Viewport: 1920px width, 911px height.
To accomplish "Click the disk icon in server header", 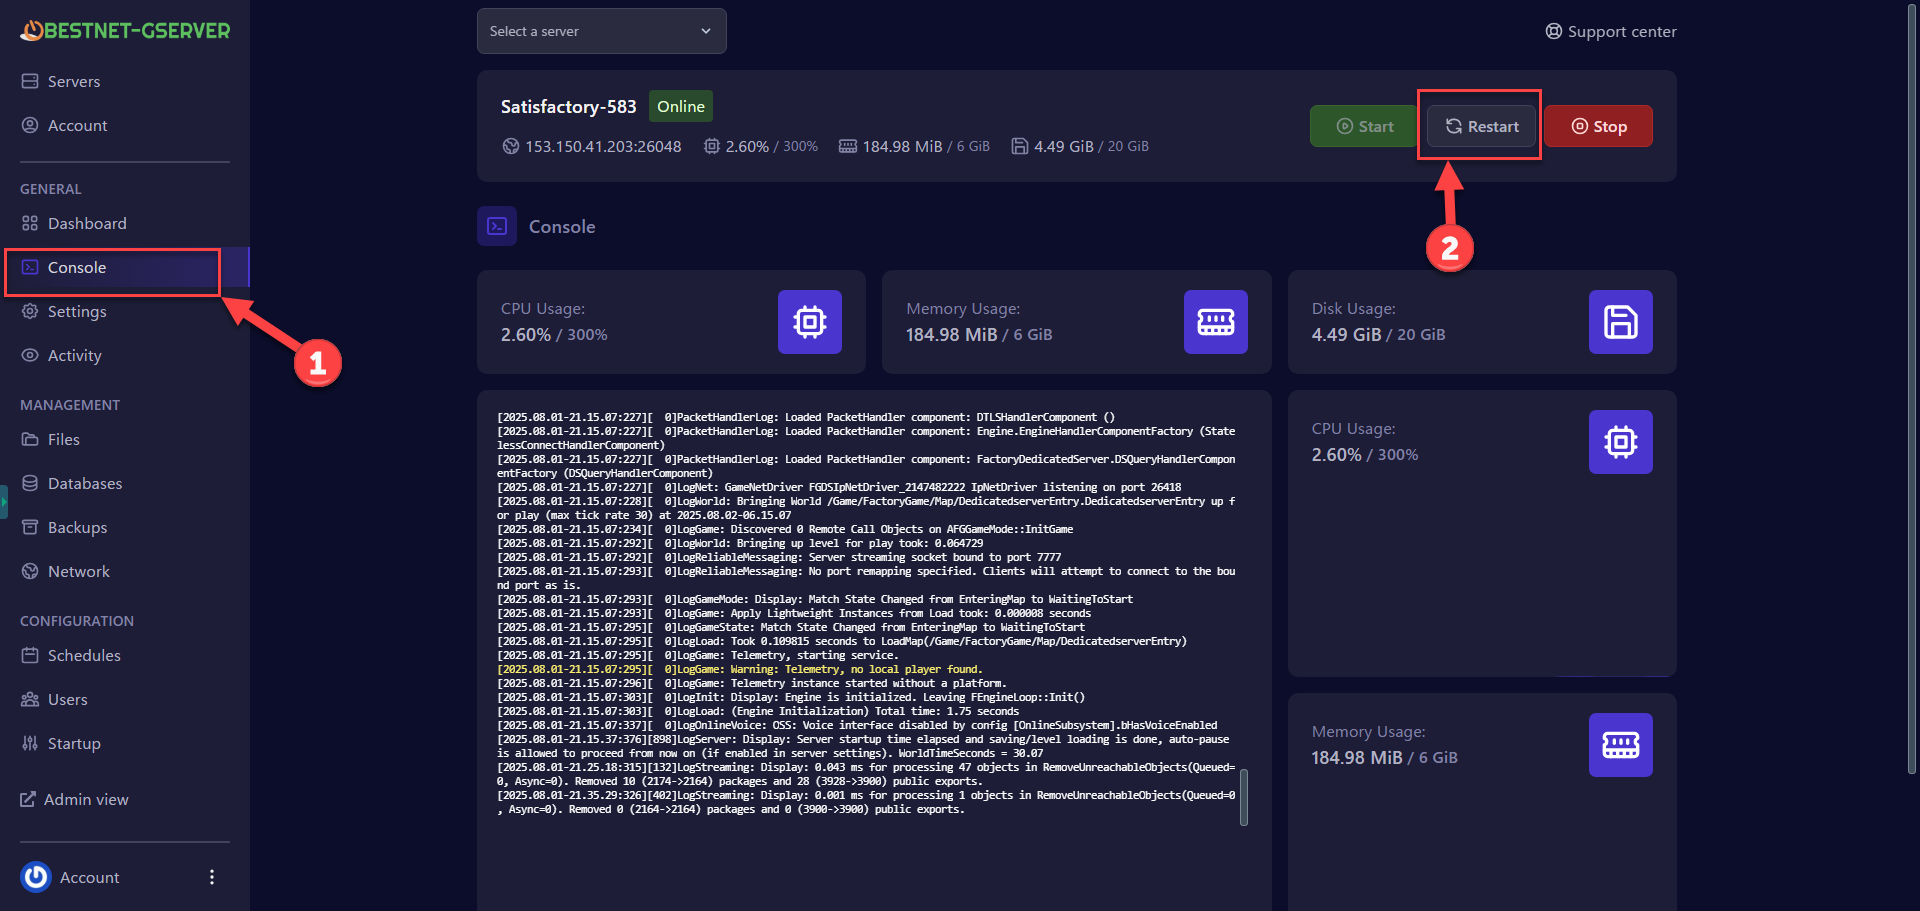I will [x=1019, y=146].
